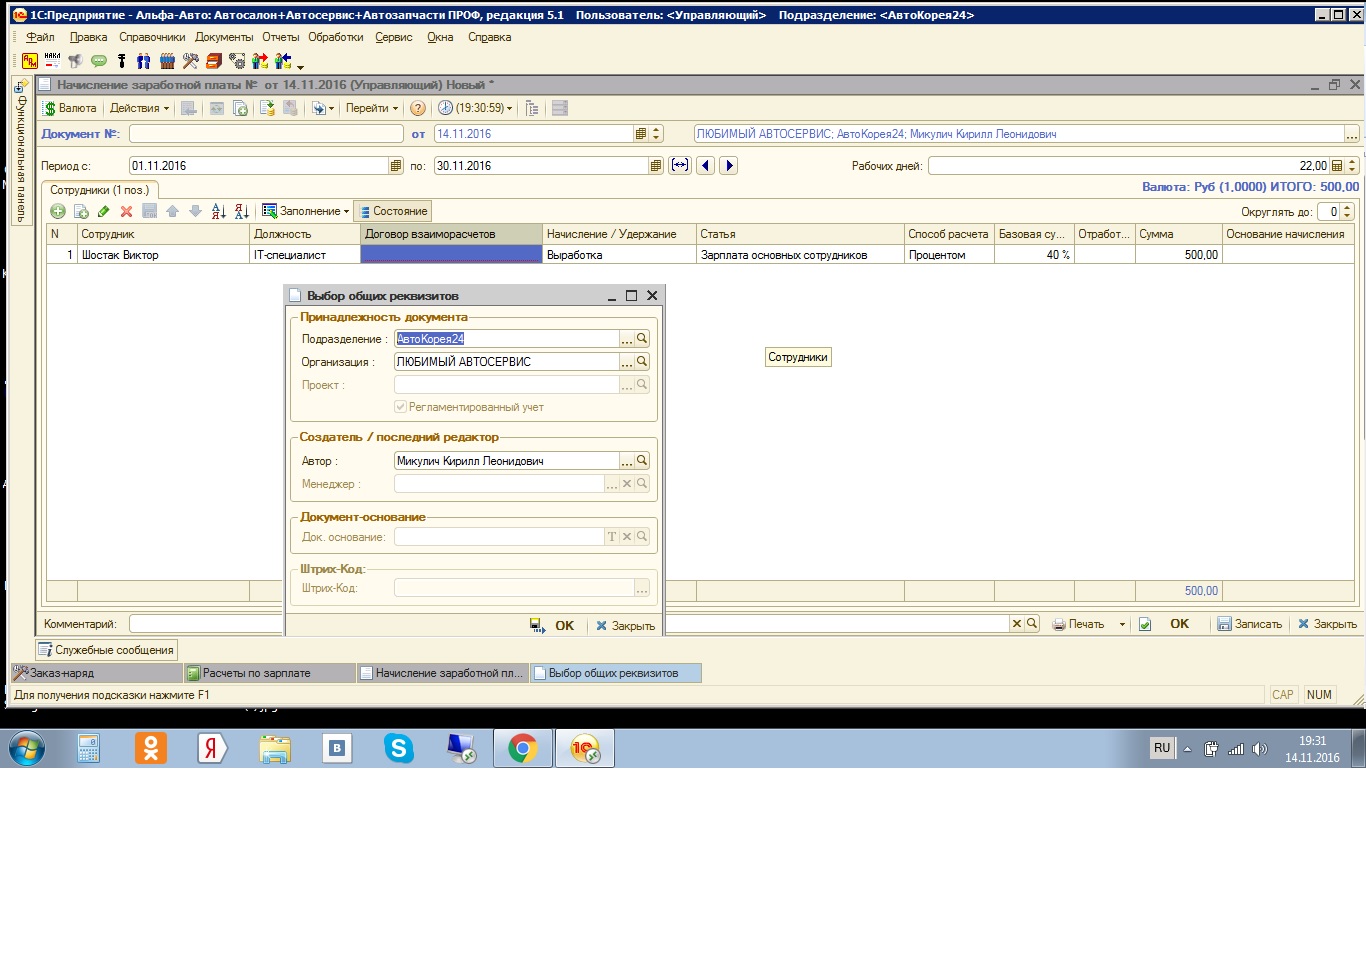Toggle the Регламентированный учет checkbox
This screenshot has width=1366, height=966.
click(x=400, y=407)
